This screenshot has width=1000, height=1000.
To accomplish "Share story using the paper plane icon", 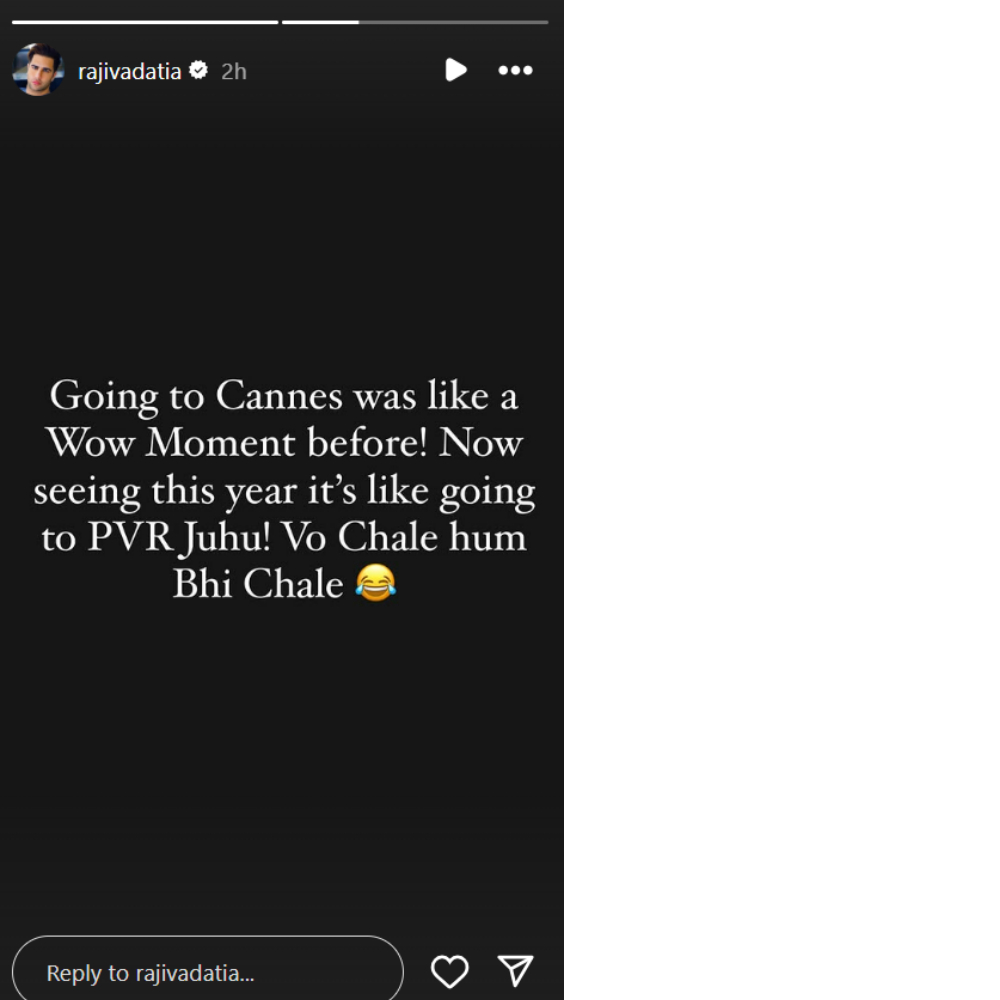I will click(x=515, y=971).
